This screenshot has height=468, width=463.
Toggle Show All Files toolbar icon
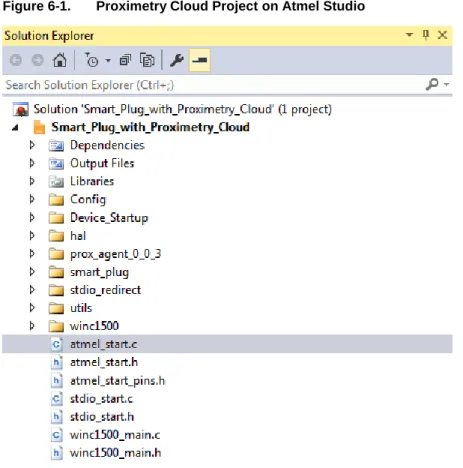pos(147,60)
